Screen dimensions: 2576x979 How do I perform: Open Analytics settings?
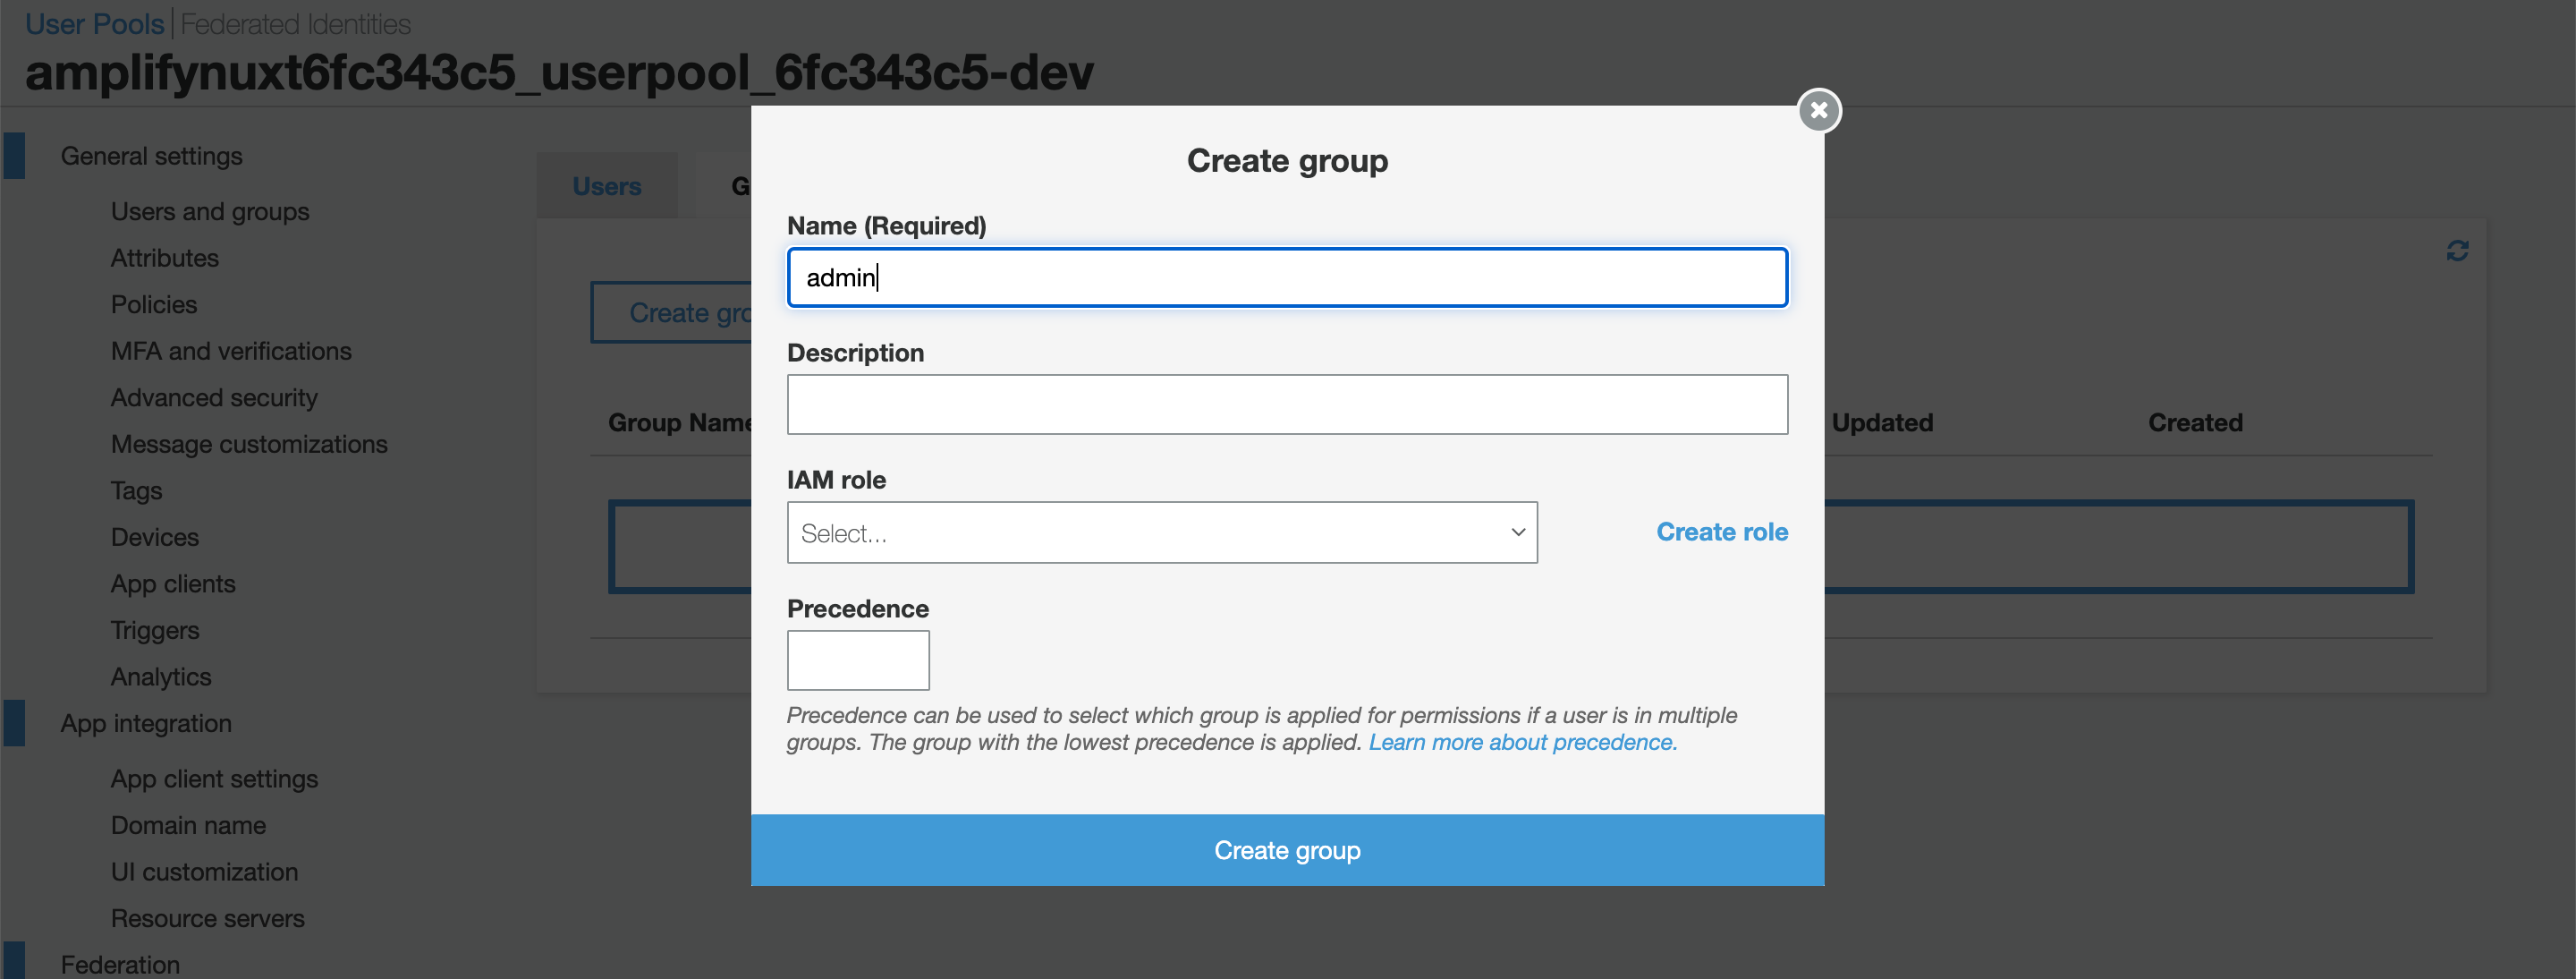(161, 677)
